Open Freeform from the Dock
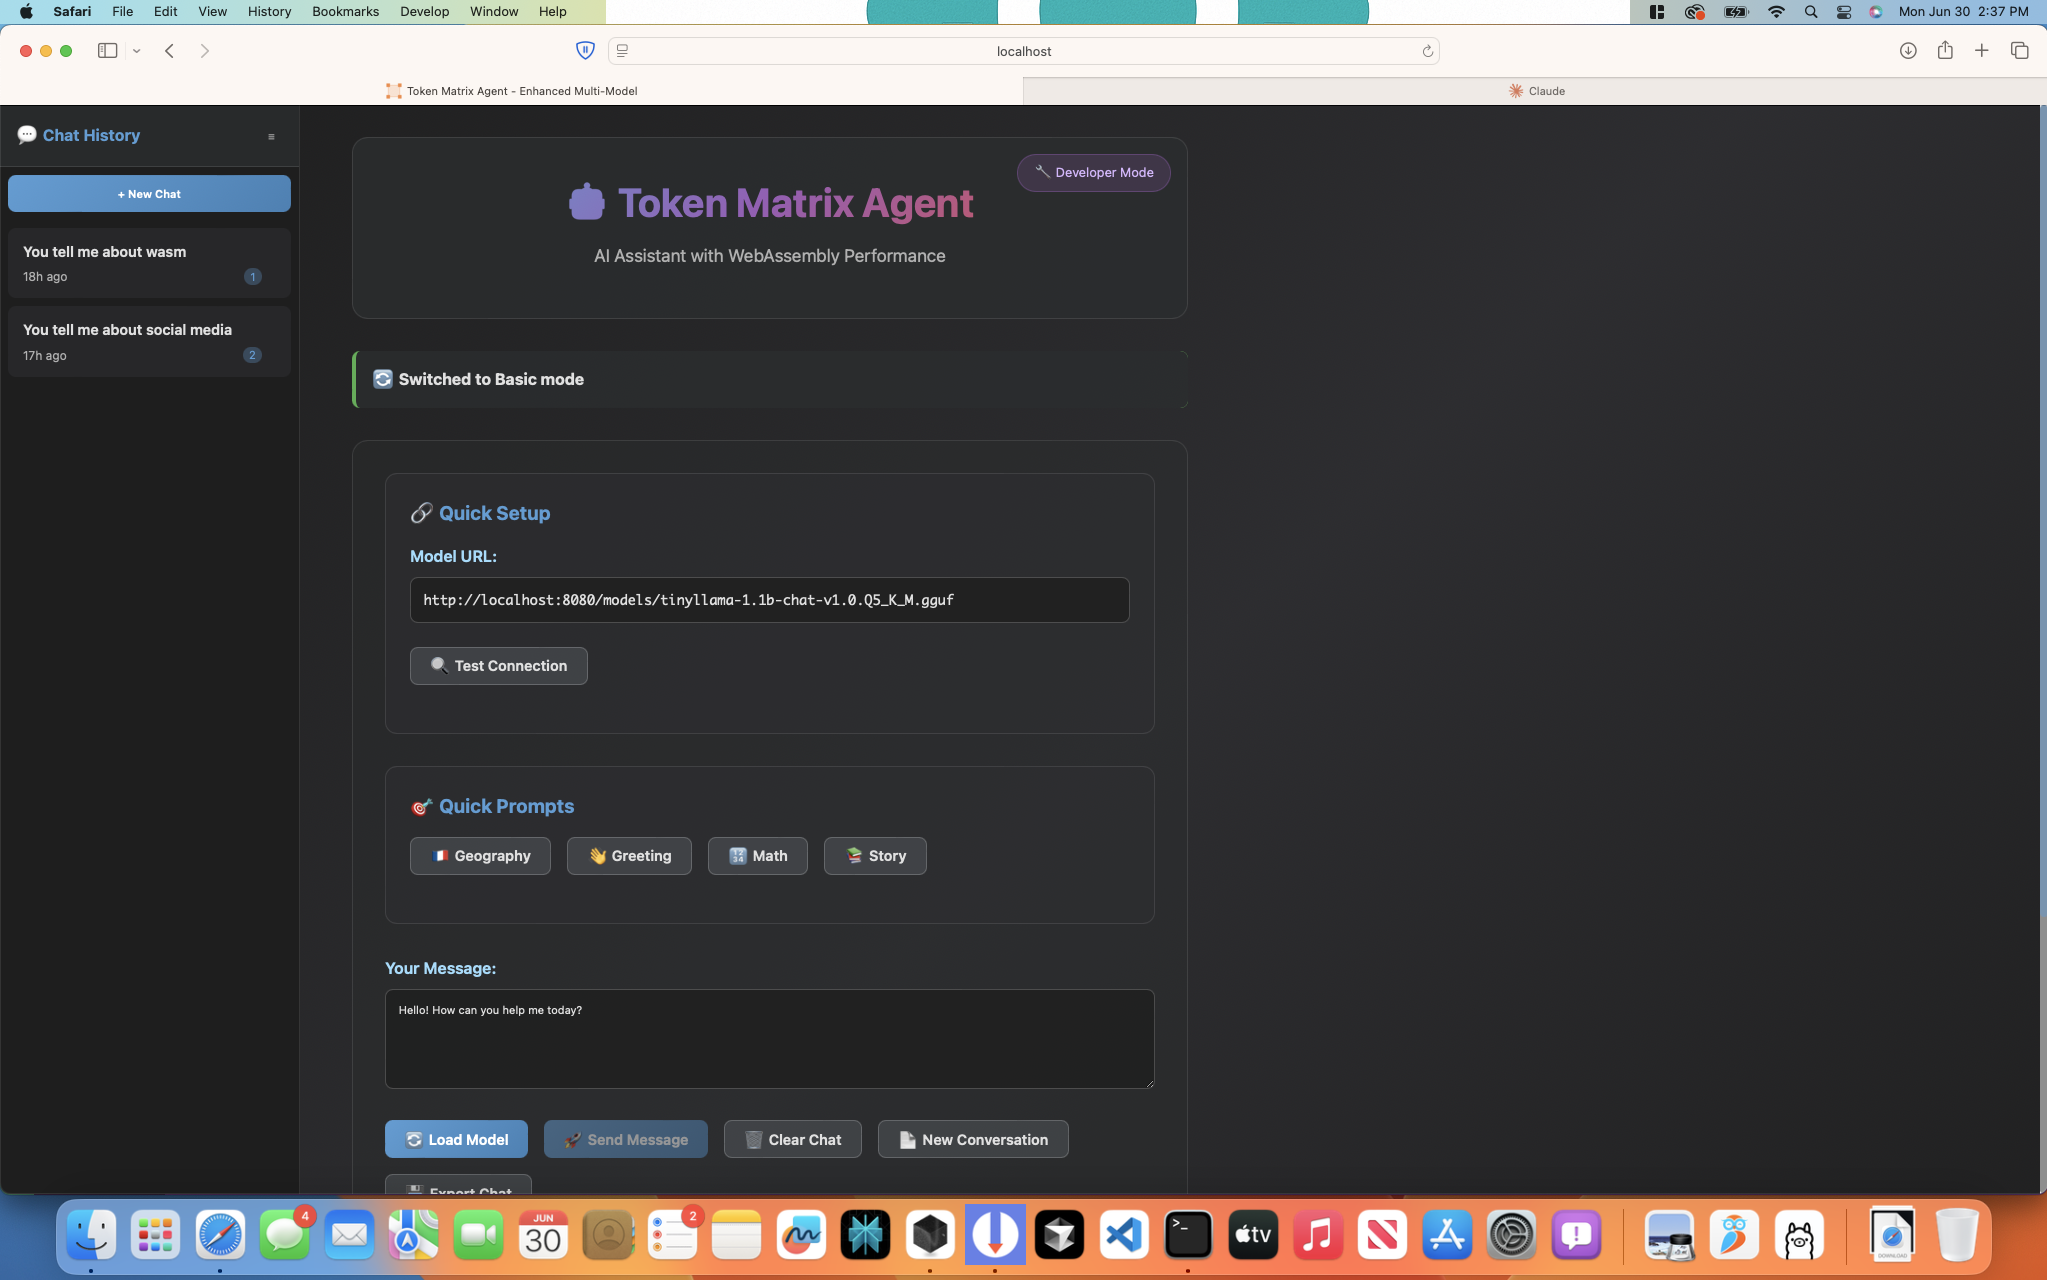 [x=801, y=1236]
